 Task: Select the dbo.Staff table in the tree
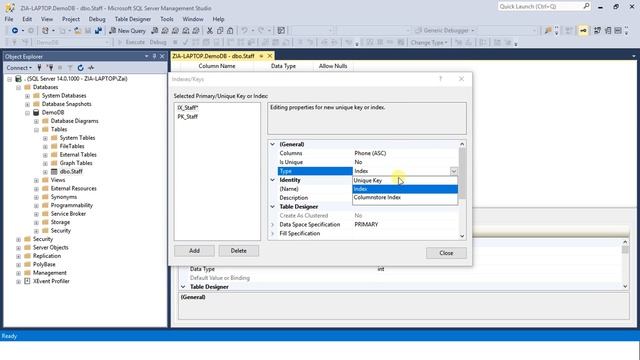tap(71, 171)
